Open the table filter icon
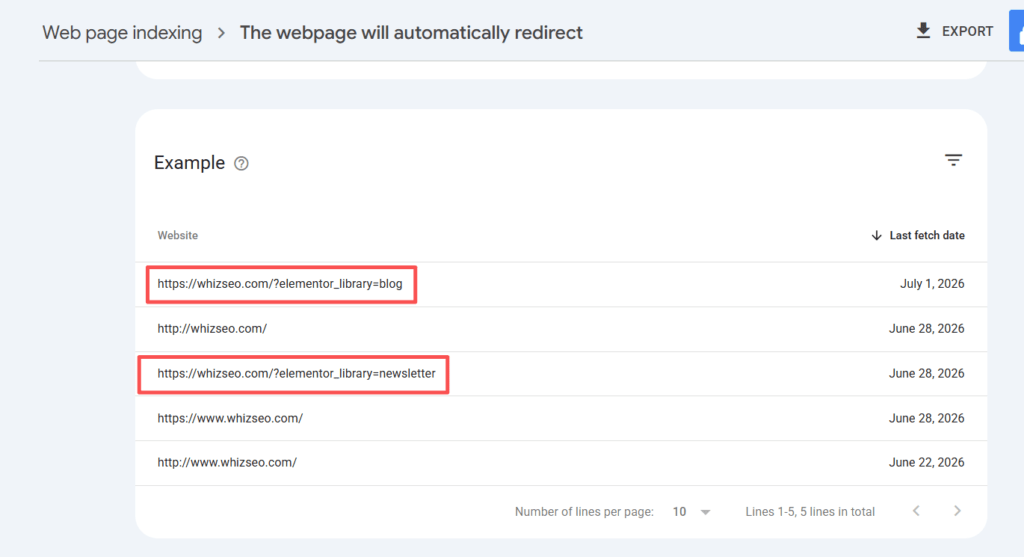The width and height of the screenshot is (1024, 557). click(953, 160)
